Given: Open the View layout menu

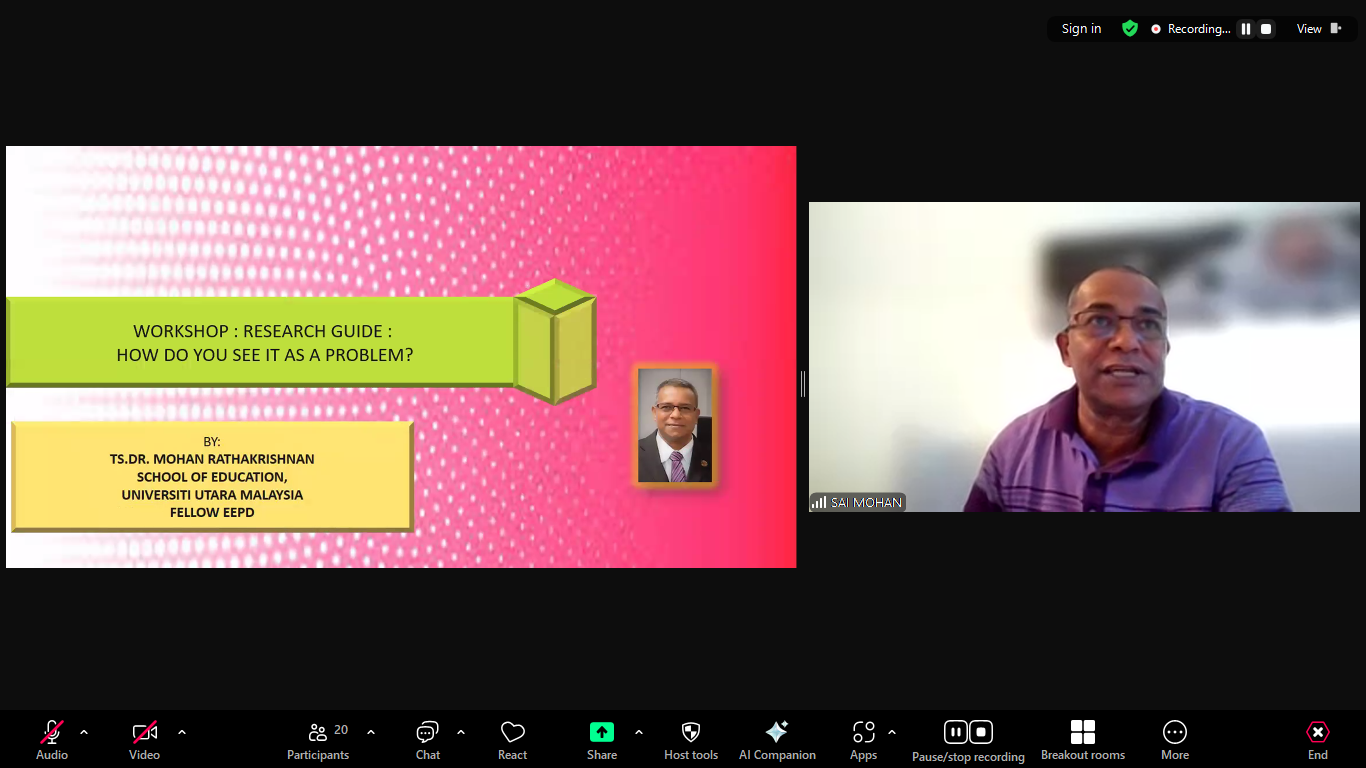Looking at the screenshot, I should click(1318, 29).
